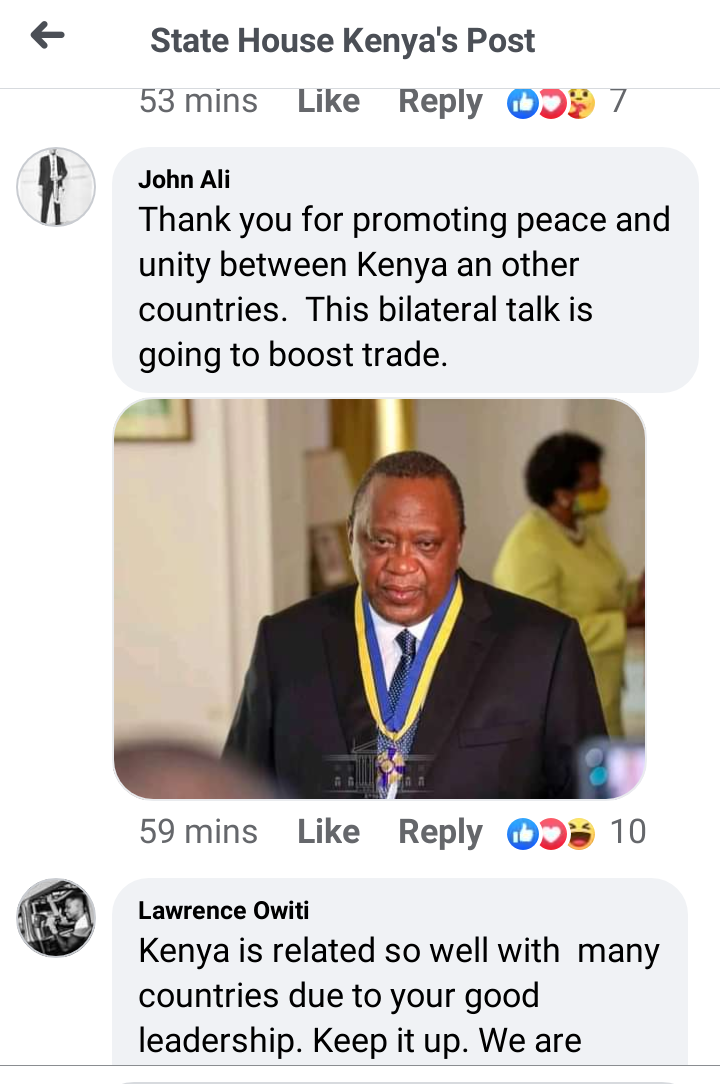Click the thumbs-up reaction icon with count 10
The height and width of the screenshot is (1084, 720).
tap(523, 833)
